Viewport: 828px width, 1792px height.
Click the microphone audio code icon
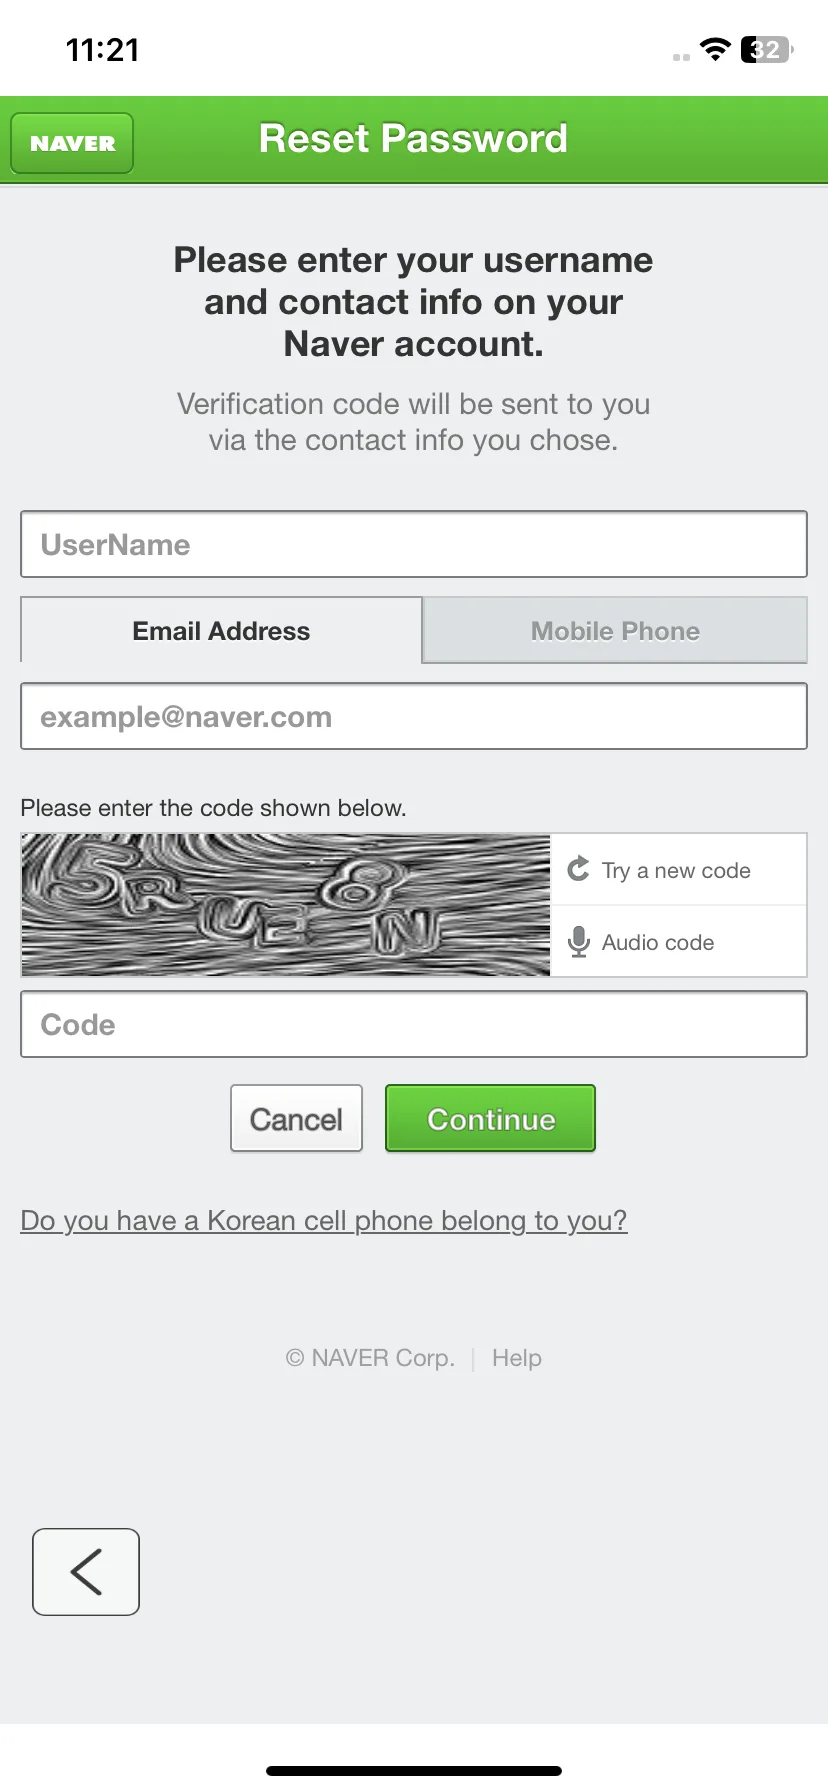578,942
